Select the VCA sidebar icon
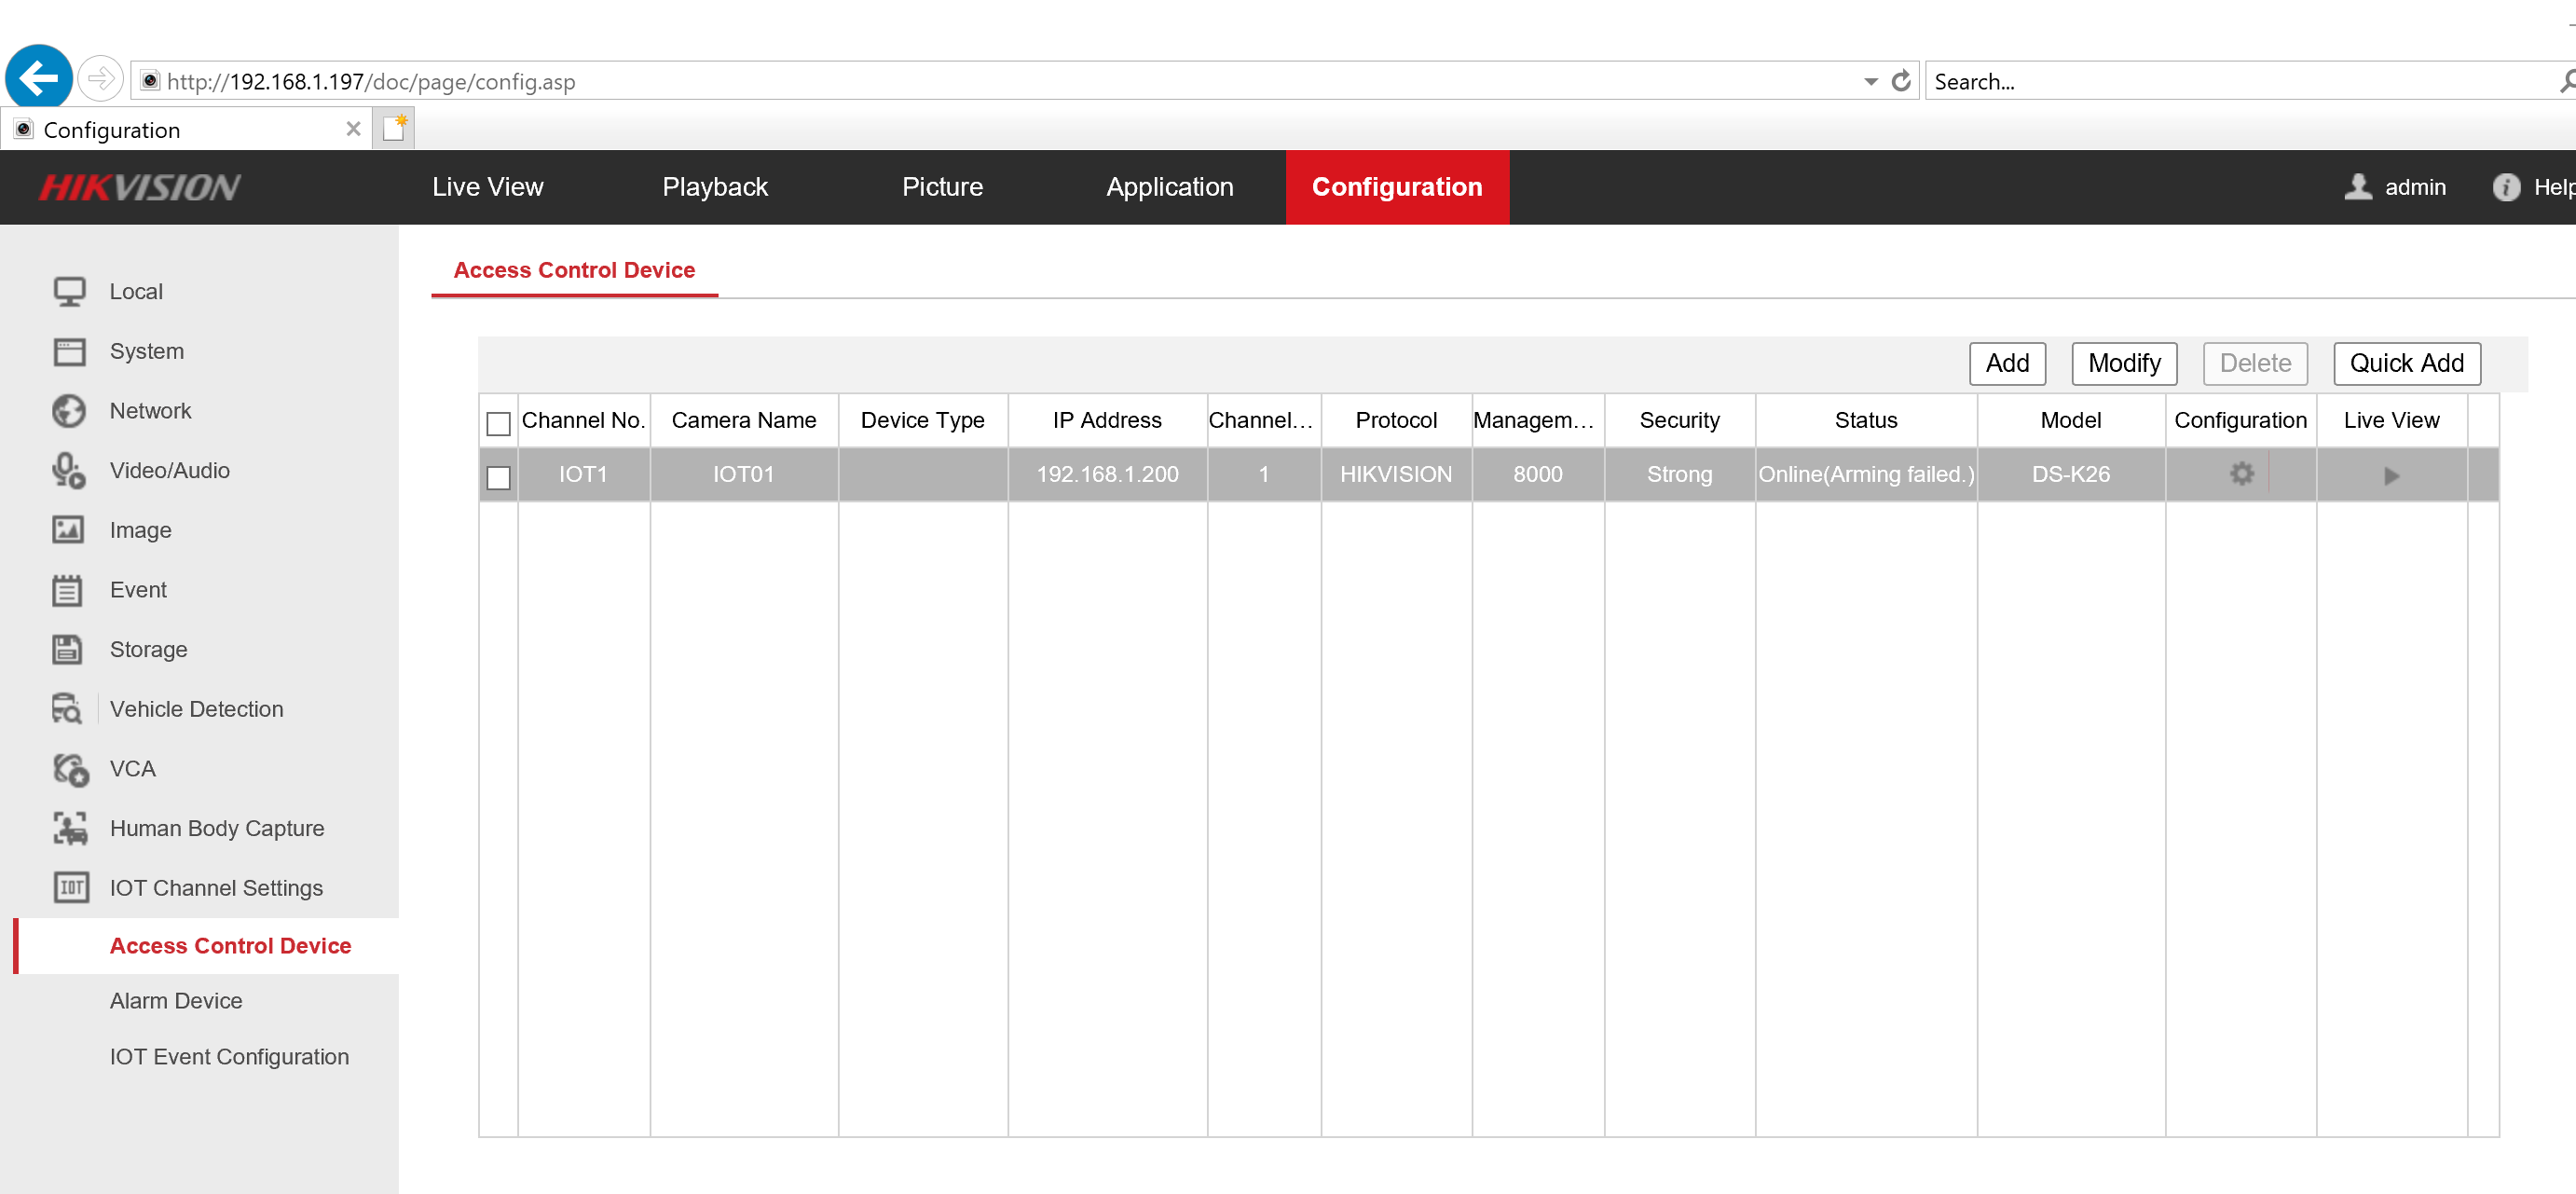 pos(69,767)
